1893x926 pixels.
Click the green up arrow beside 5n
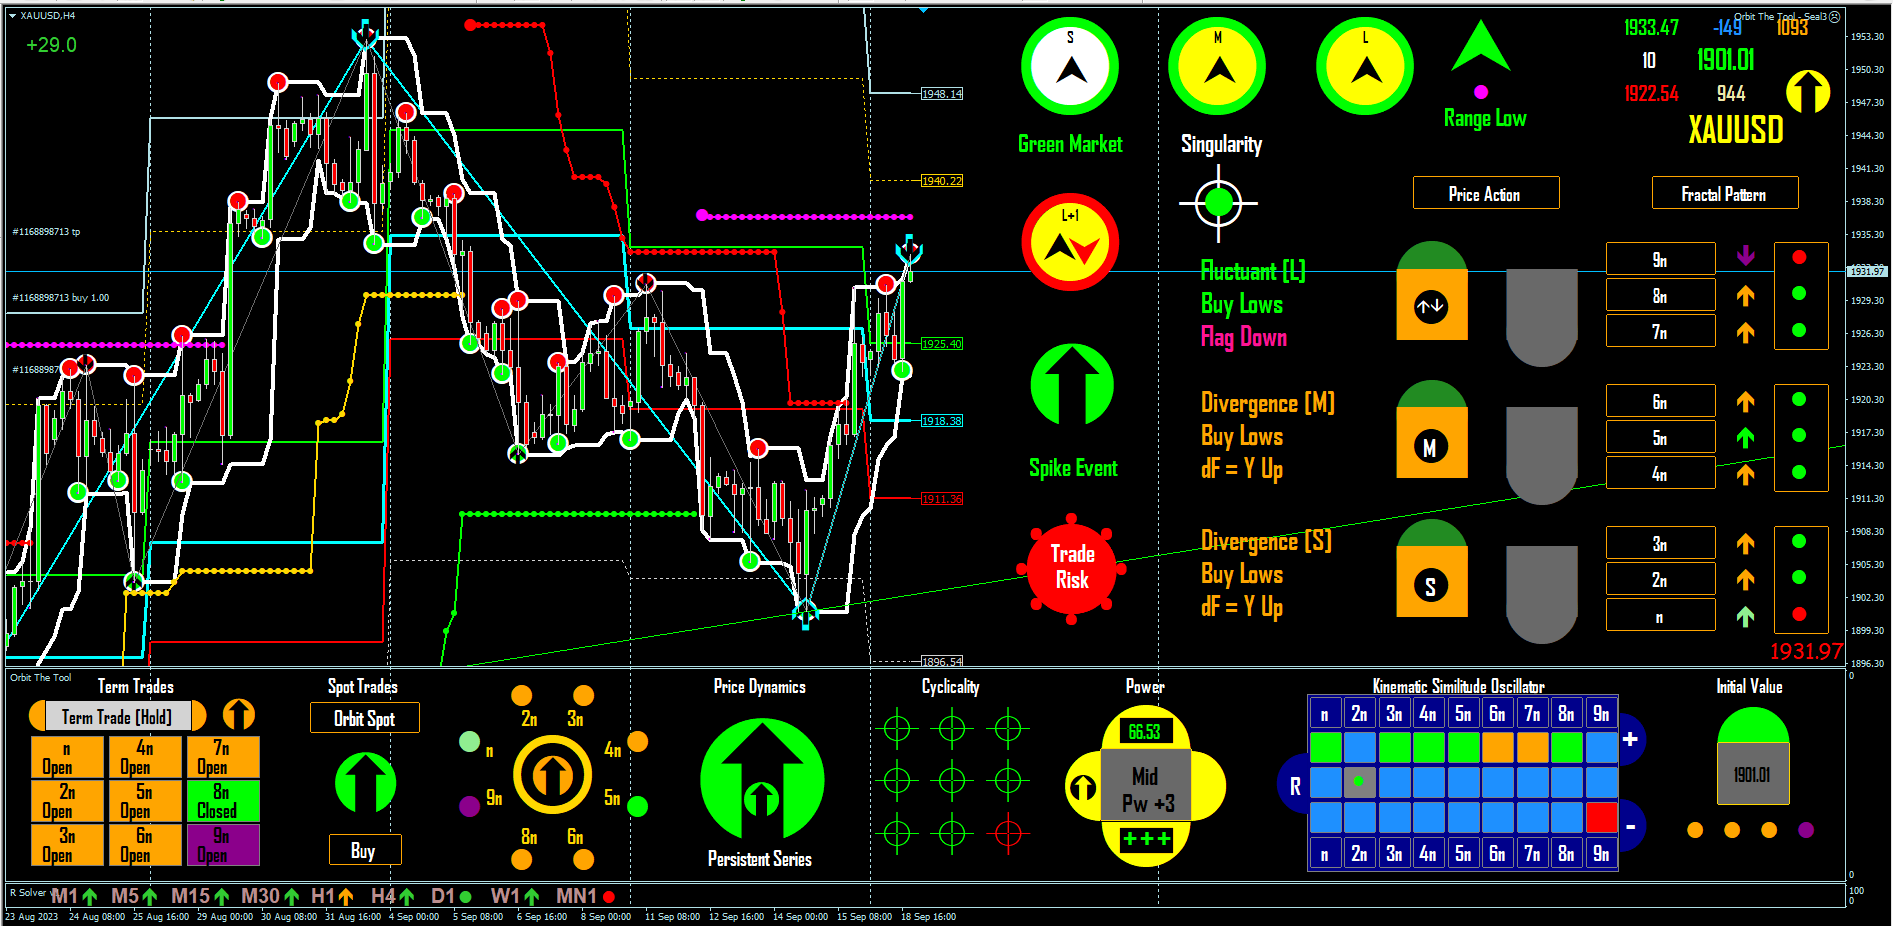(x=1746, y=437)
